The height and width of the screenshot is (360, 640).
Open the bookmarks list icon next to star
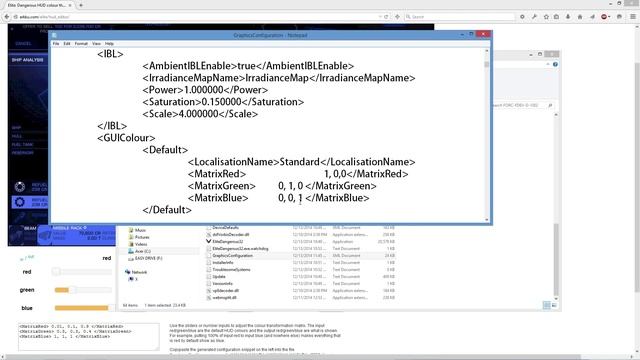(x=556, y=17)
